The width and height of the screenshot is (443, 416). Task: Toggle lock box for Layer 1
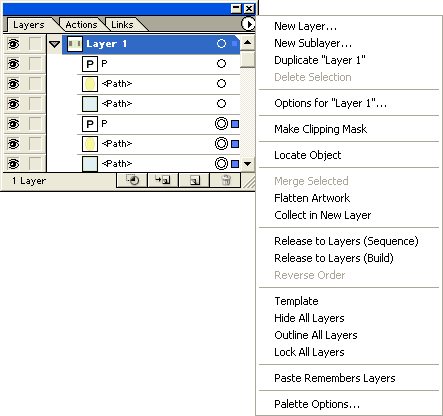pyautogui.click(x=35, y=44)
